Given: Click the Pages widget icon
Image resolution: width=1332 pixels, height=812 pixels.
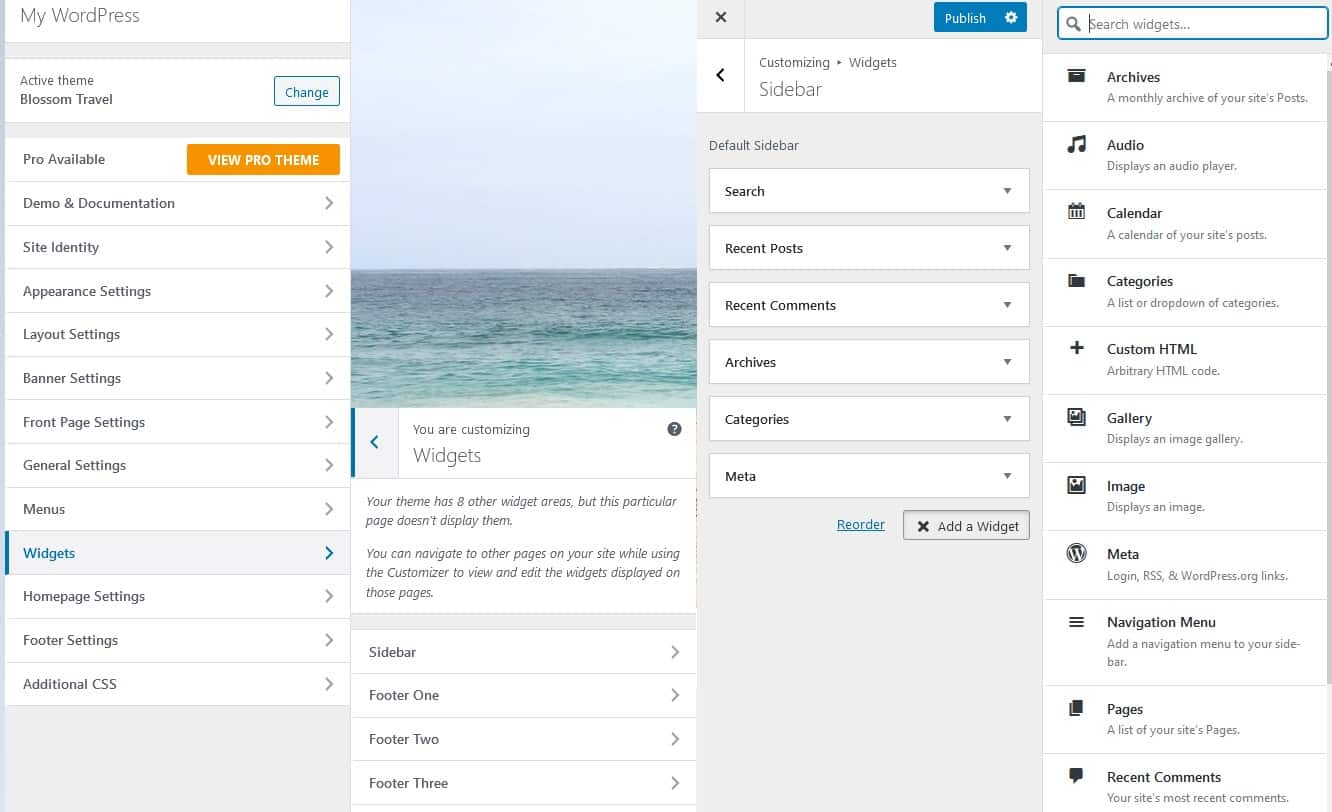Looking at the screenshot, I should click(1076, 708).
